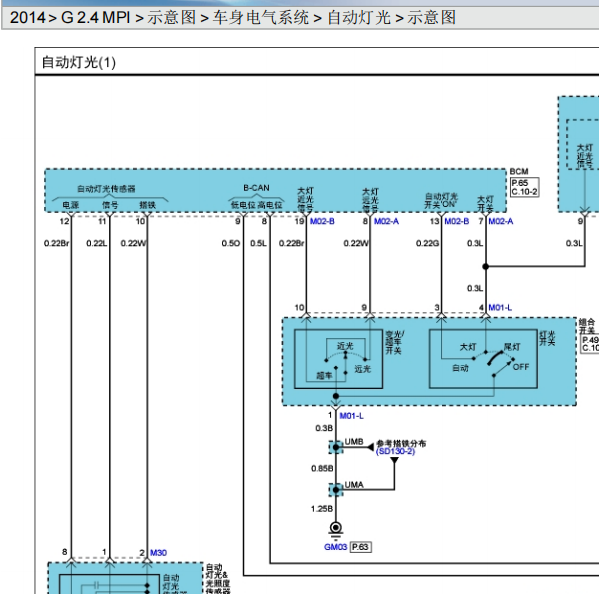Click the first 示意图 breadcrumb item
The image size is (599, 594).
(x=172, y=18)
